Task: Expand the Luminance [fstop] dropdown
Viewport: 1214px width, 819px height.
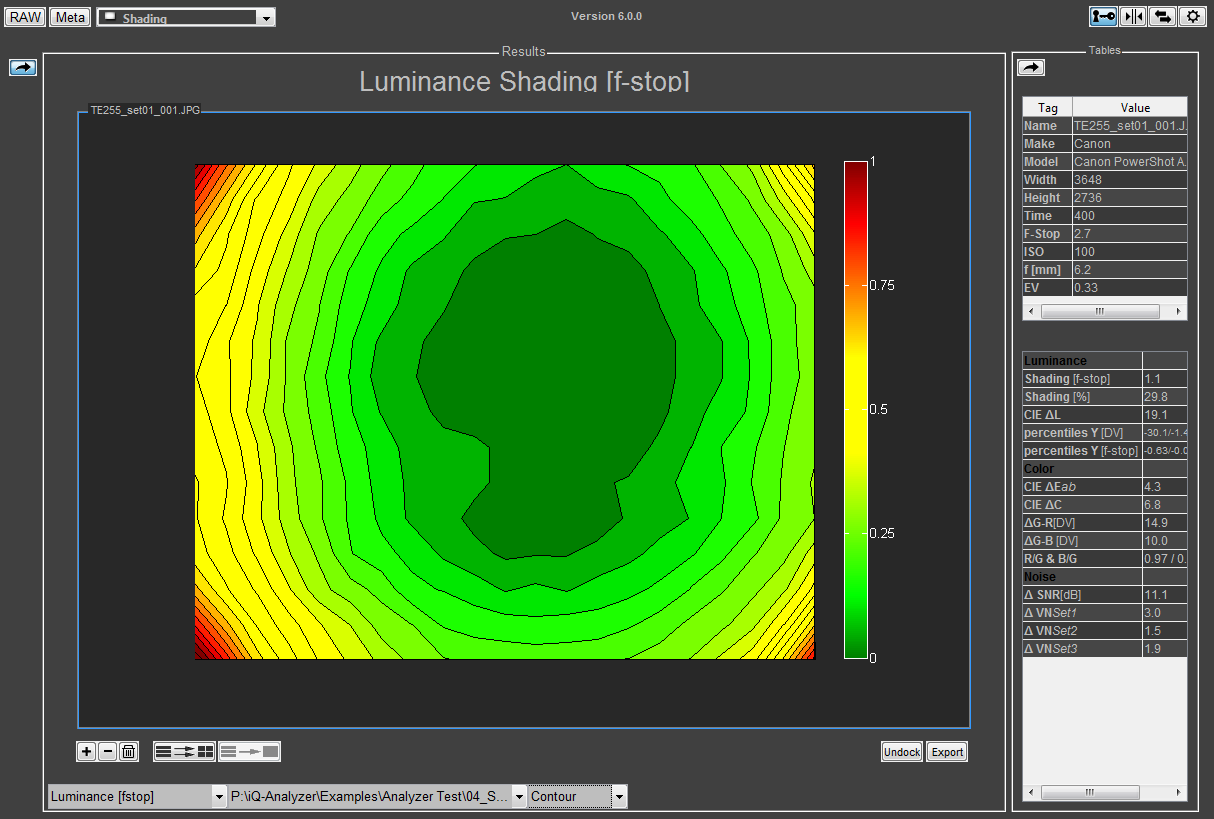Action: [219, 797]
